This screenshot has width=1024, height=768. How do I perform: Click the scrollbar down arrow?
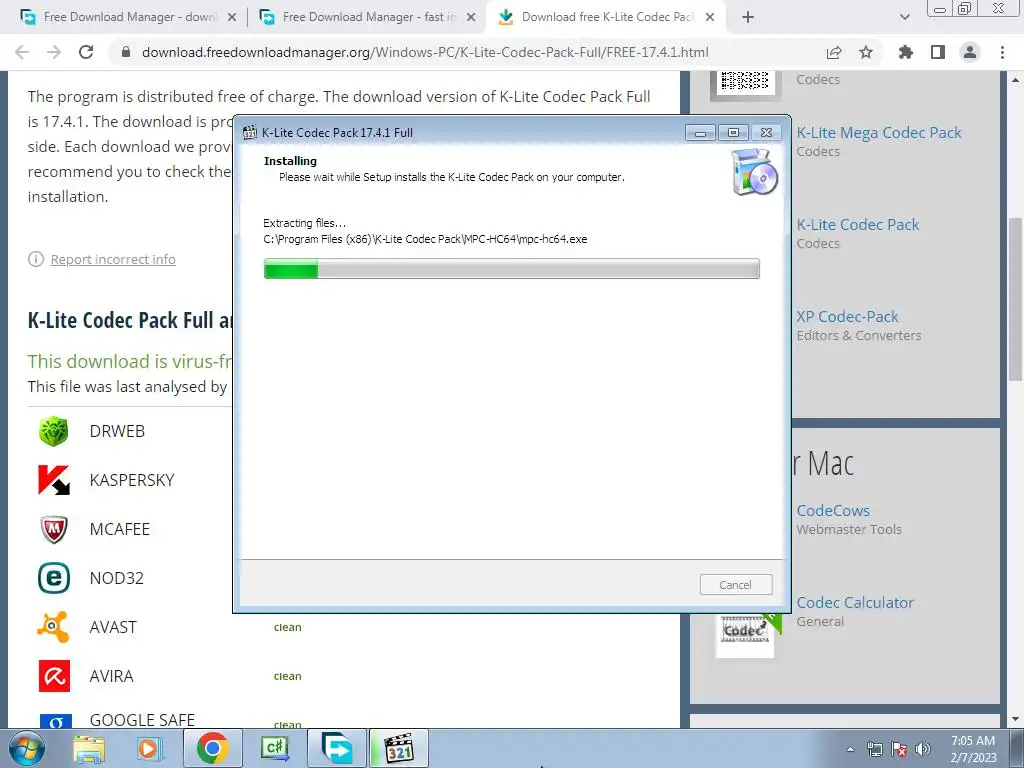pos(1015,720)
